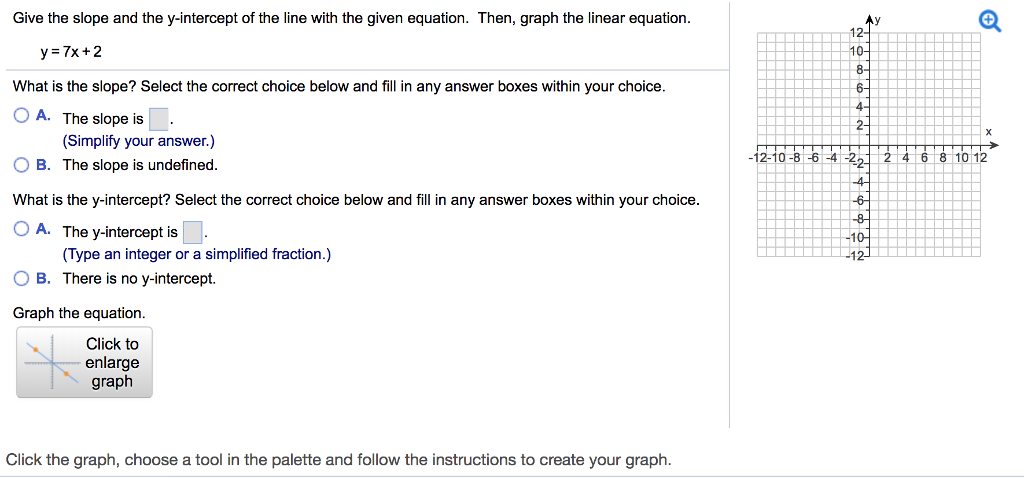Select option B slope is undefined
The image size is (1024, 478).
click(22, 165)
